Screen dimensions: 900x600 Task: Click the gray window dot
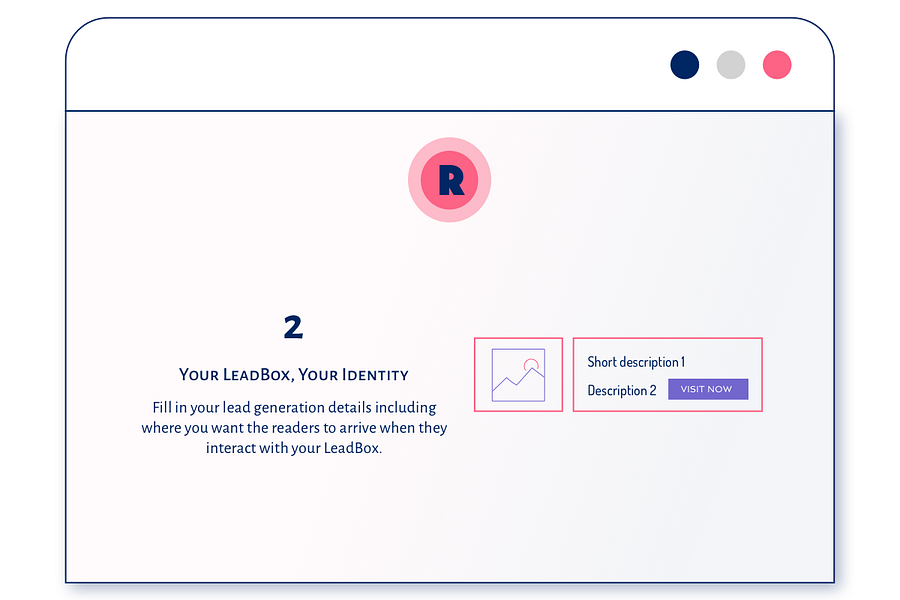(x=731, y=64)
